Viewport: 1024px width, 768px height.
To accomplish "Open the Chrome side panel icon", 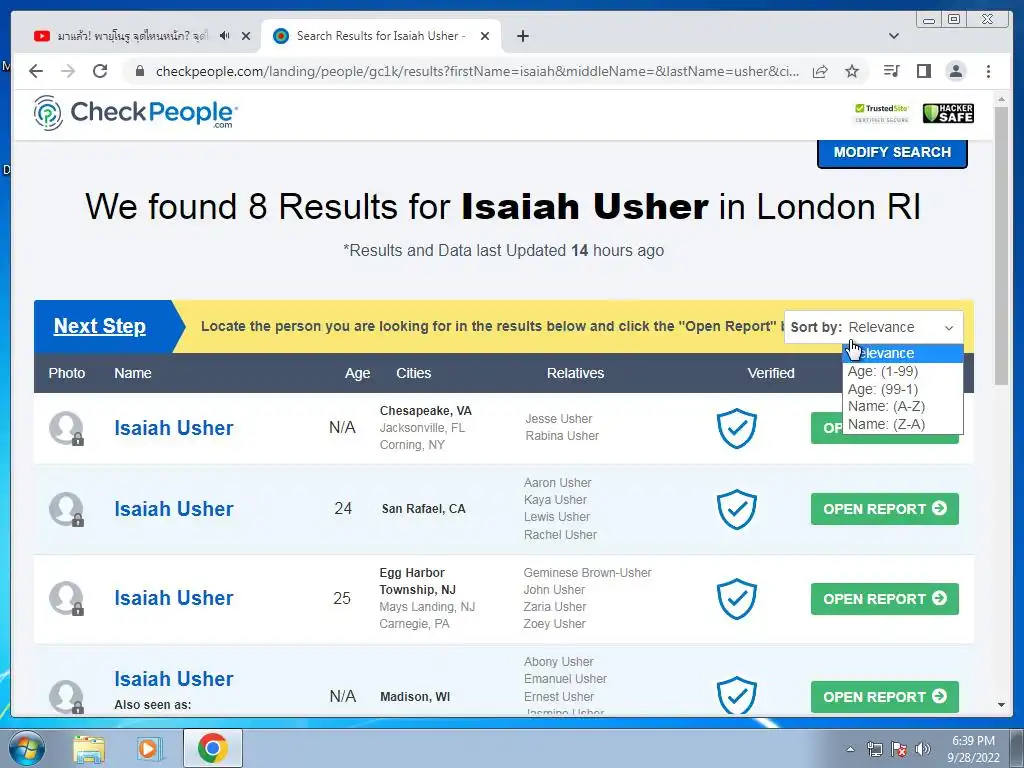I will [923, 71].
